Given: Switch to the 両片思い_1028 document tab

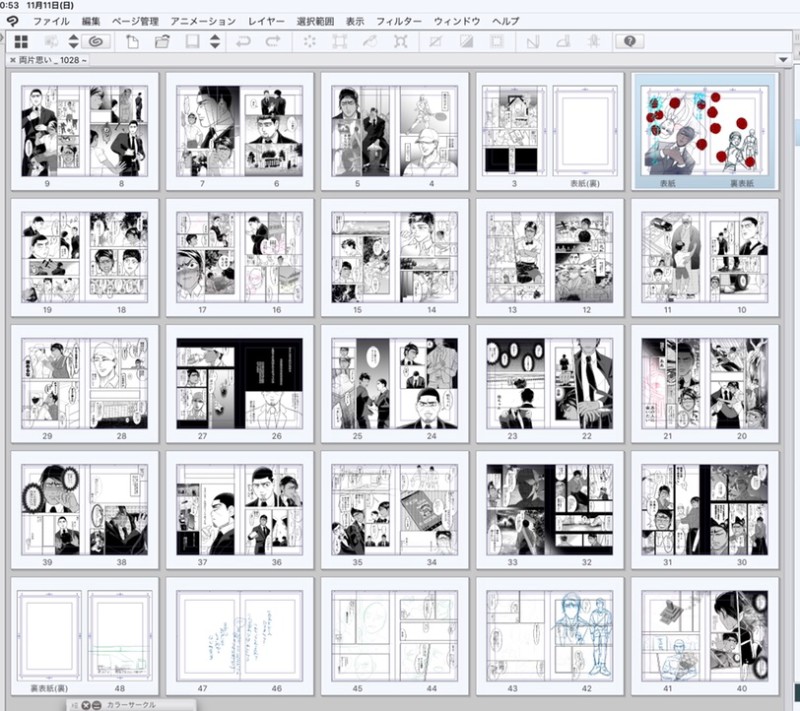Looking at the screenshot, I should click(52, 60).
